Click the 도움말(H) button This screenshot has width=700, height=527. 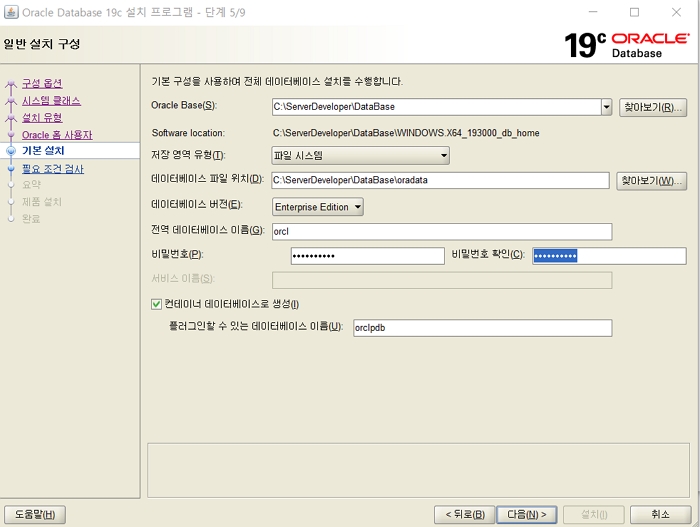coord(35,514)
